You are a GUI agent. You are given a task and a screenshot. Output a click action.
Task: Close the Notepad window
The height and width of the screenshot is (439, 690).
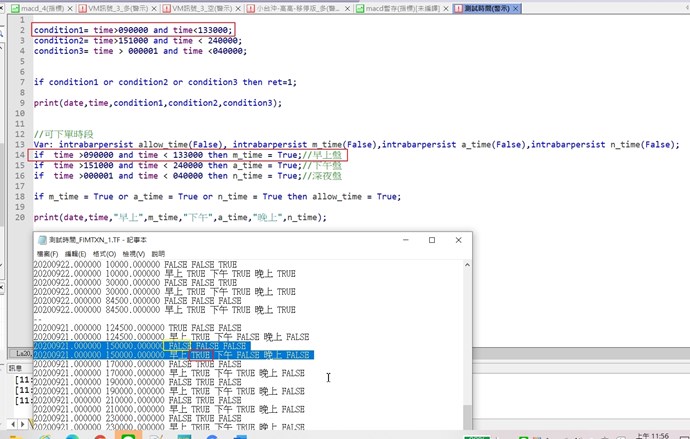458,240
